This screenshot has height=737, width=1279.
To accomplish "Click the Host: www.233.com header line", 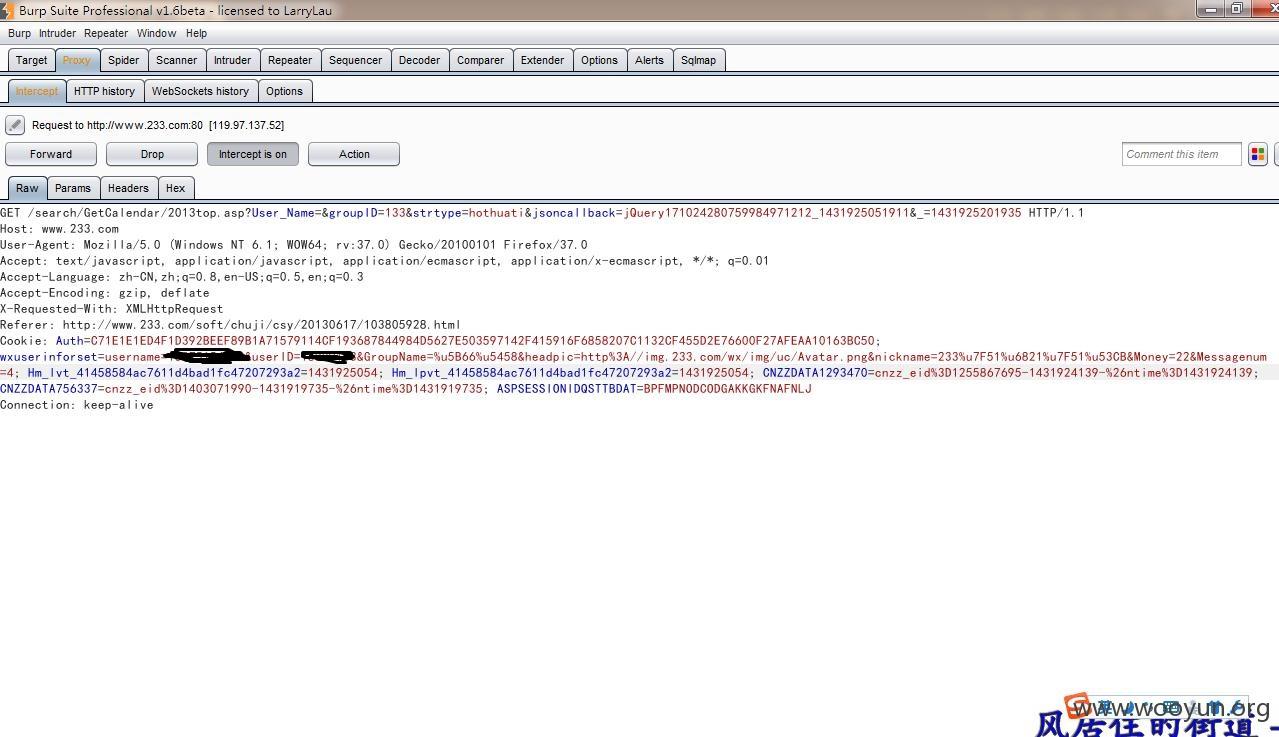I will coord(60,229).
